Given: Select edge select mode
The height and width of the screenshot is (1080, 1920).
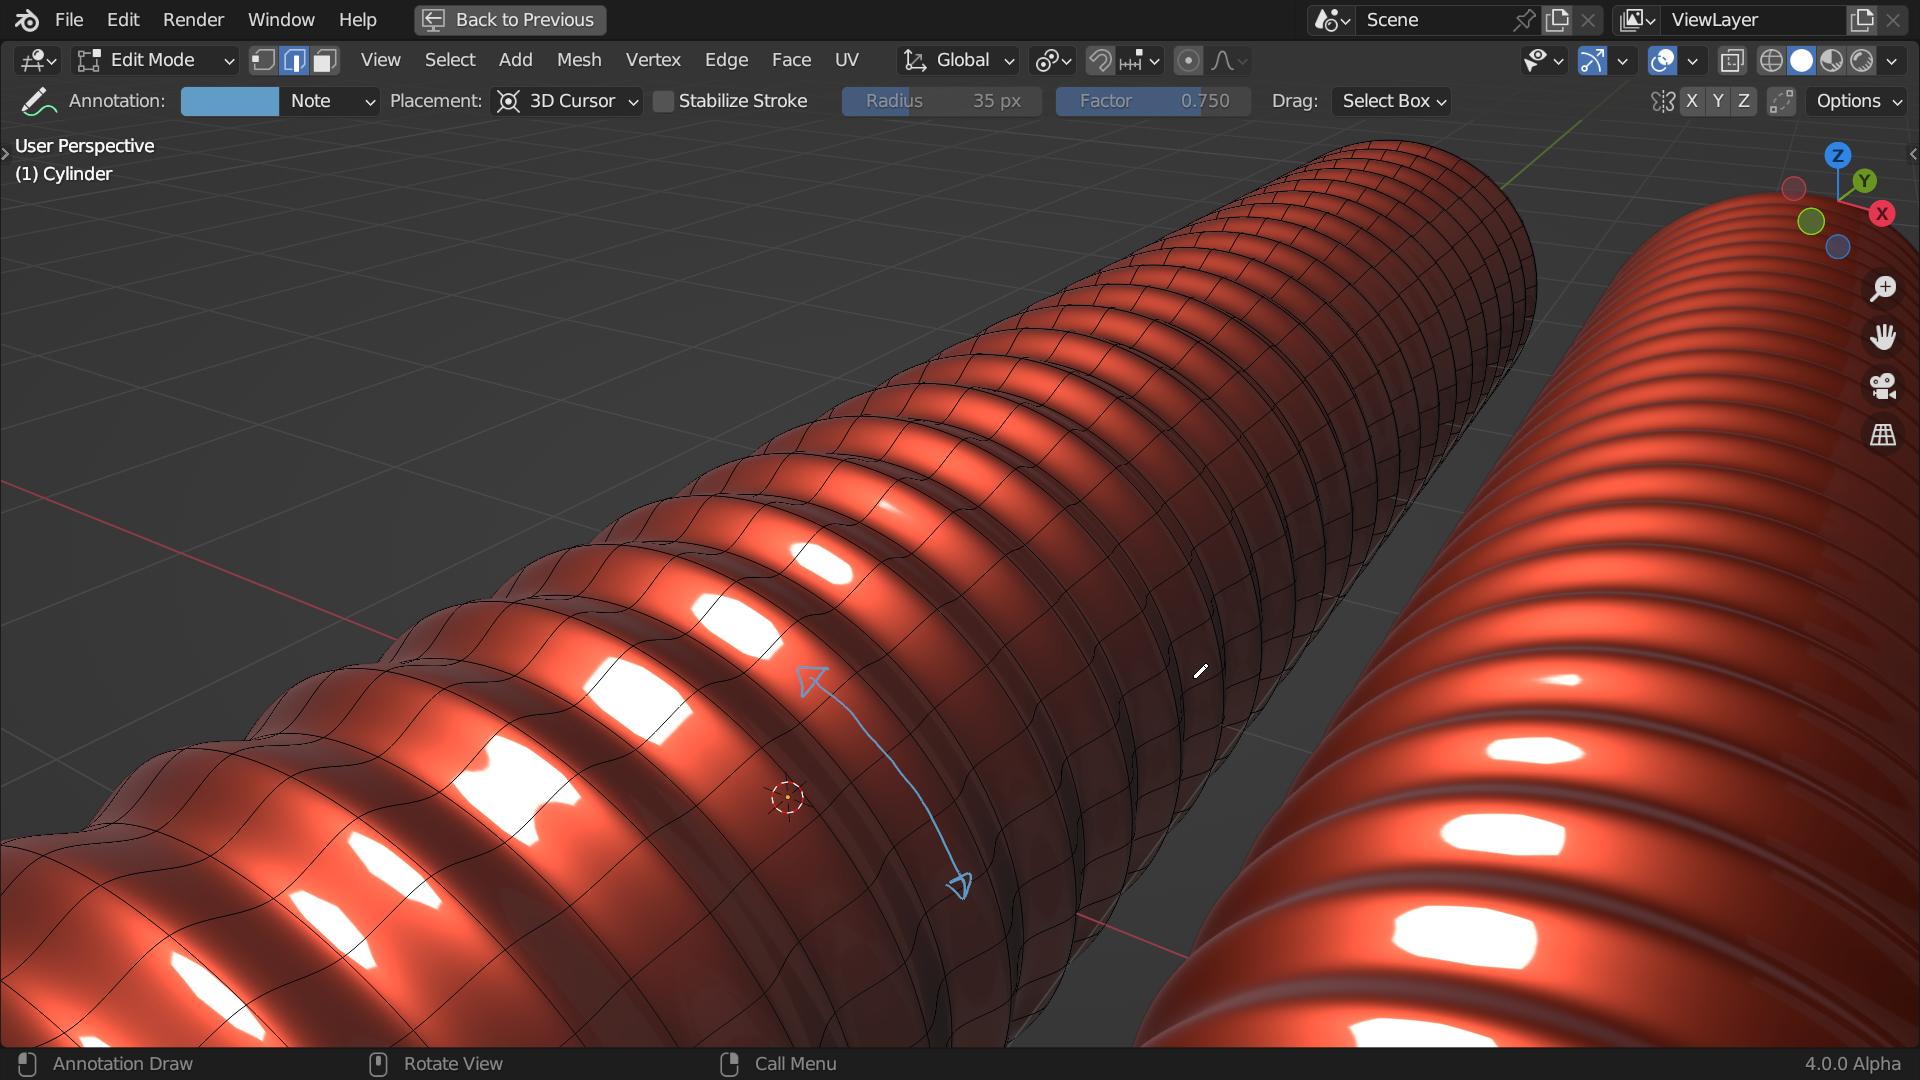Looking at the screenshot, I should click(294, 61).
